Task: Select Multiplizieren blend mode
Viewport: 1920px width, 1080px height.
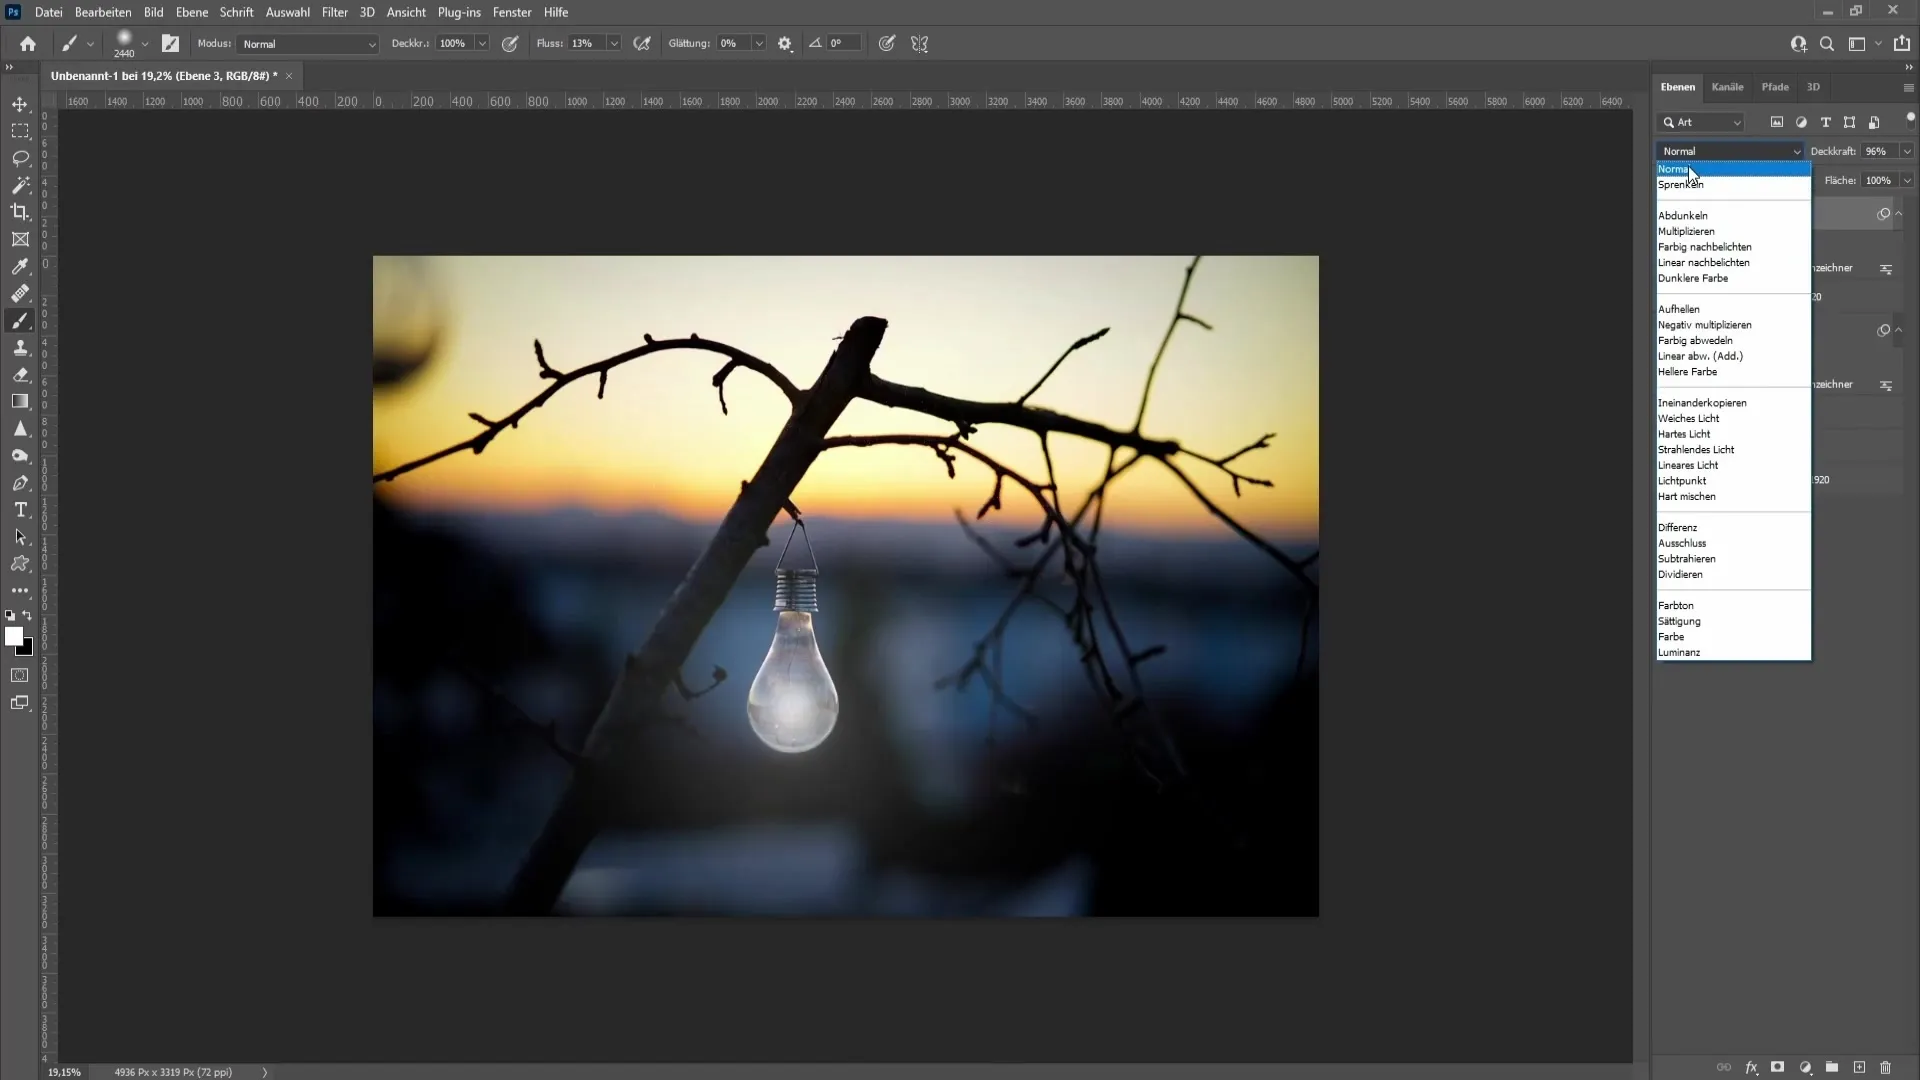Action: pyautogui.click(x=1688, y=231)
